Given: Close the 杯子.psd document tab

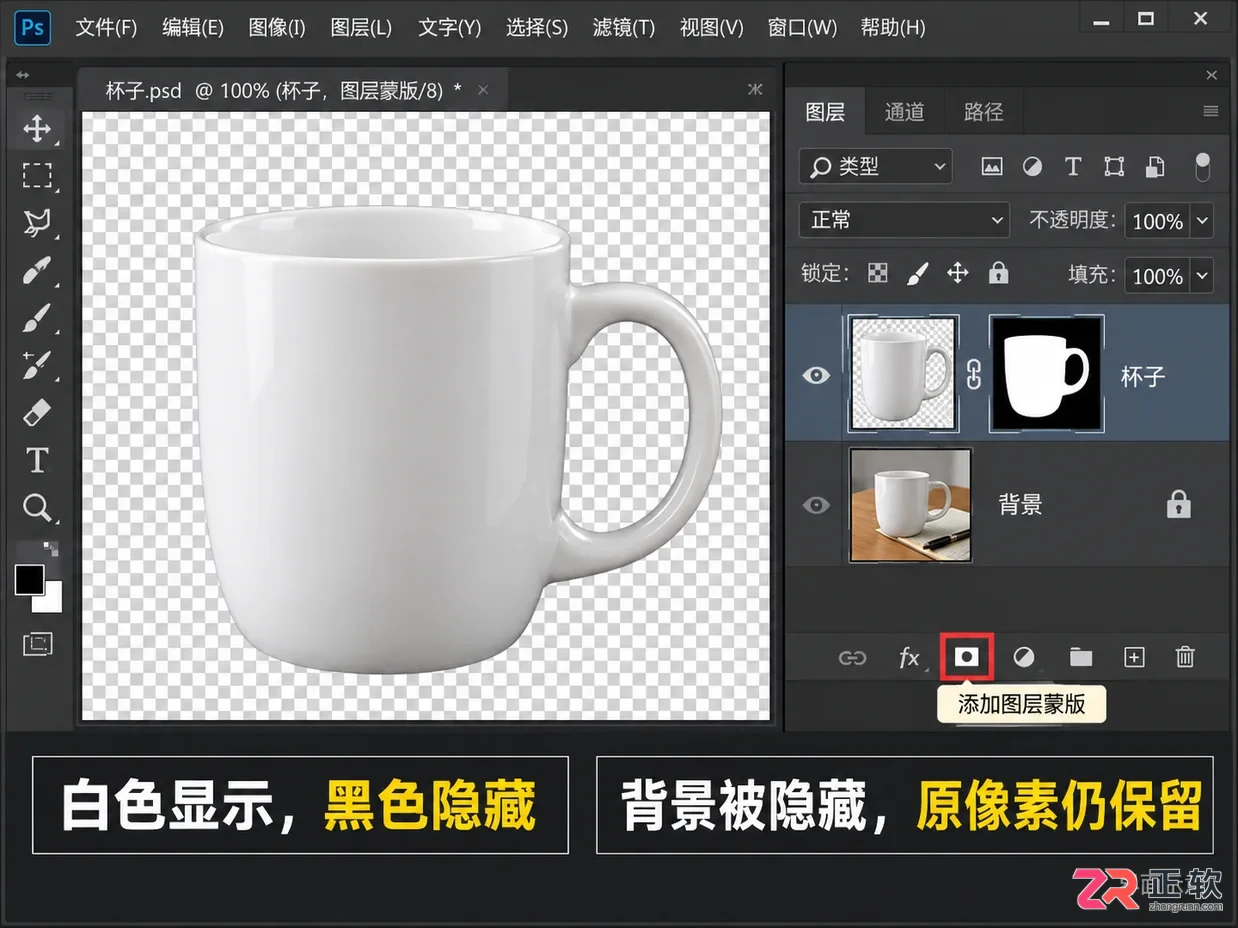Looking at the screenshot, I should (x=483, y=90).
